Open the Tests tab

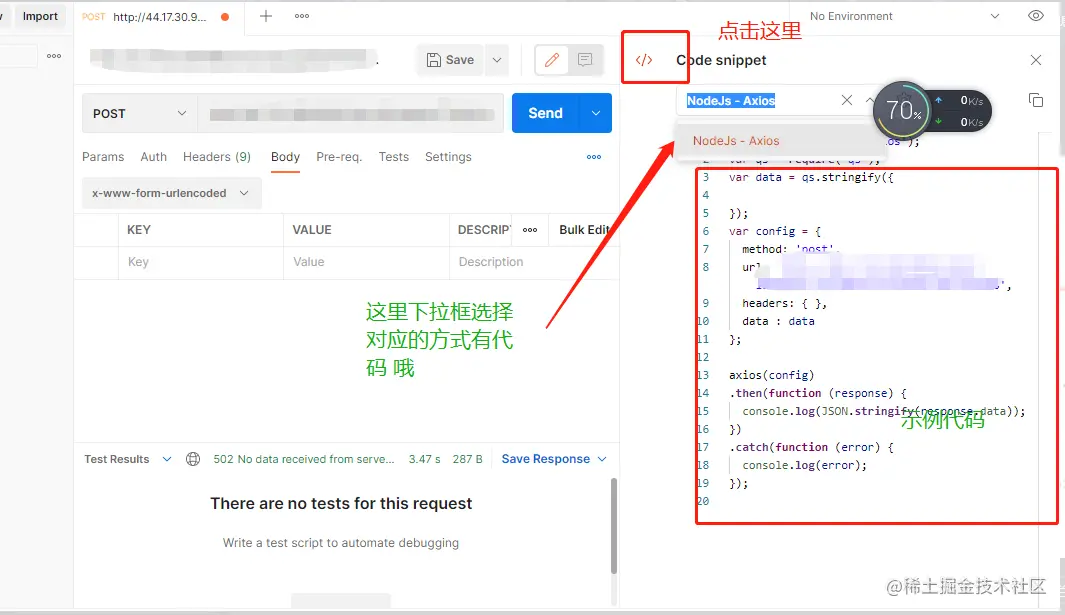coord(393,157)
